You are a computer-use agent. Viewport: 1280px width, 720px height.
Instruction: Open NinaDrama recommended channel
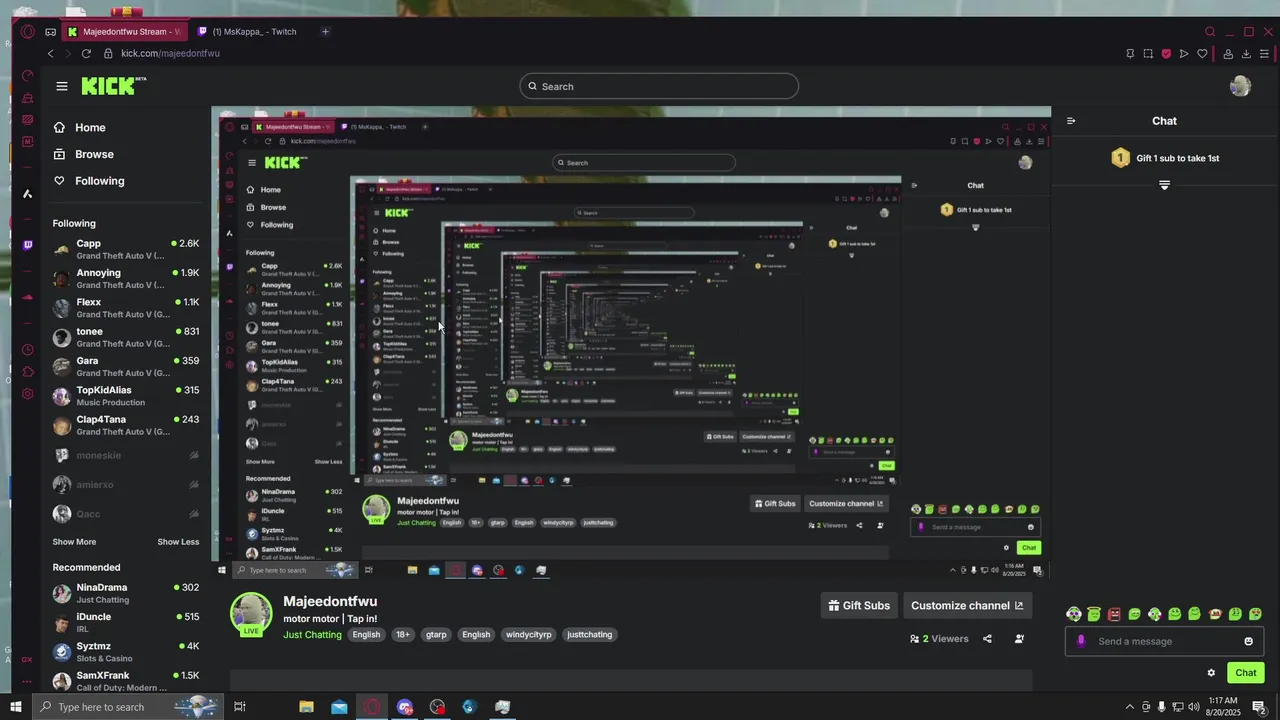pyautogui.click(x=126, y=593)
